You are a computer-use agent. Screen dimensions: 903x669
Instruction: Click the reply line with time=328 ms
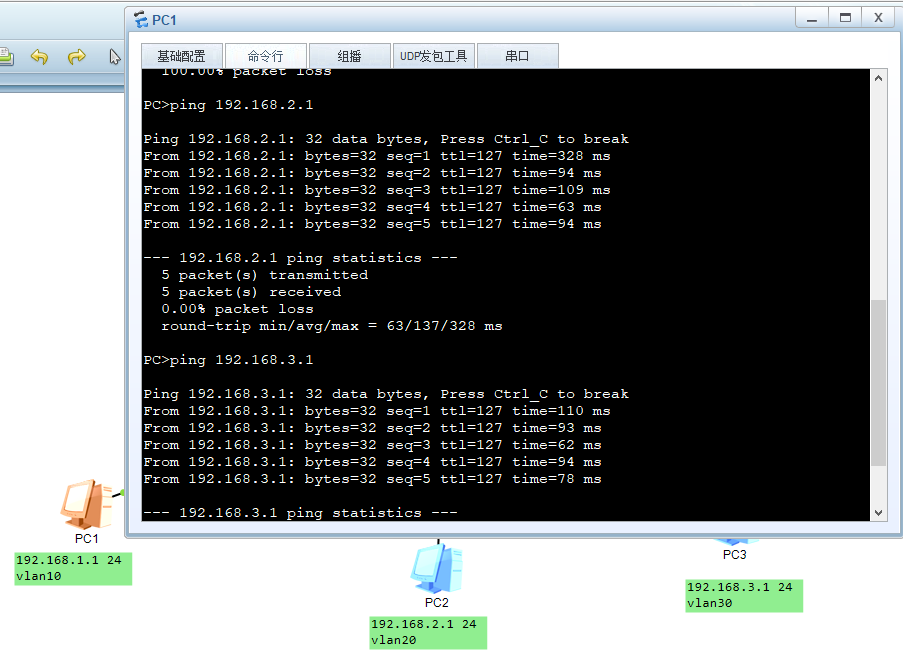pos(377,156)
